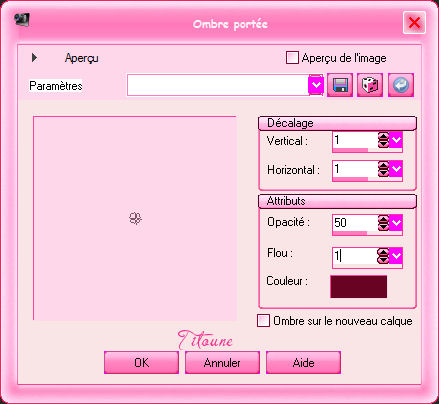
Task: Check Ombre sur le nouveau calque
Action: (x=263, y=321)
